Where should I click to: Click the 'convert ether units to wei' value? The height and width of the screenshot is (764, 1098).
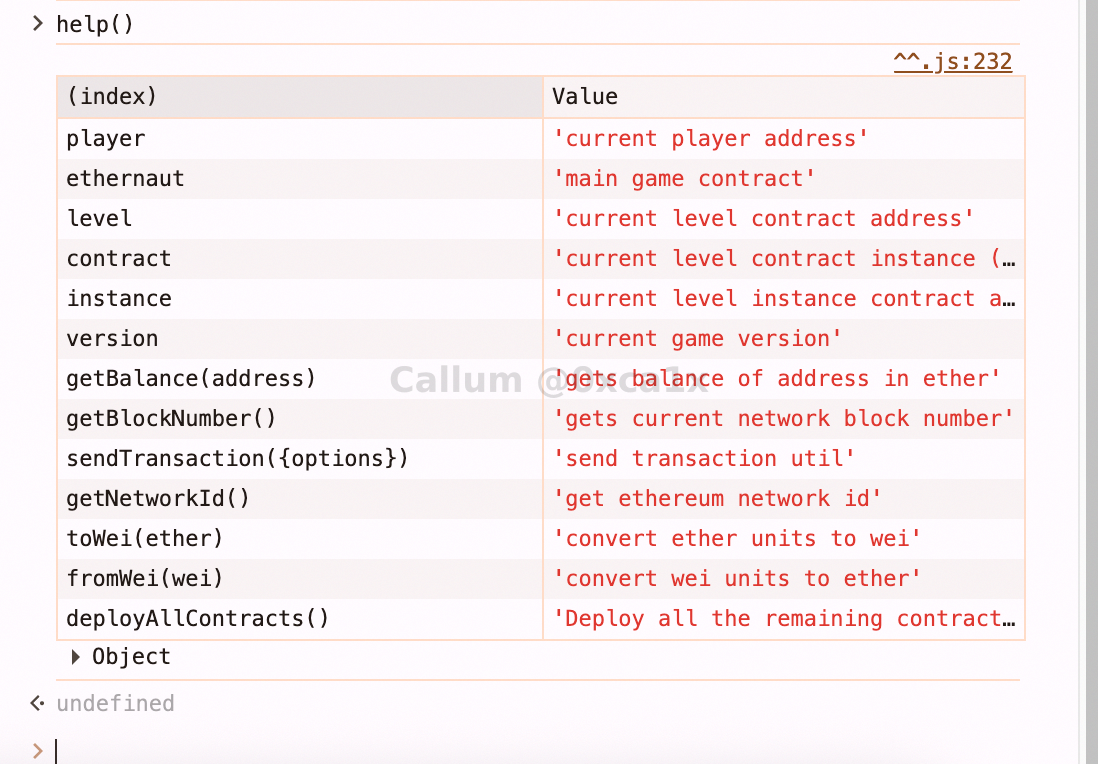coord(737,538)
